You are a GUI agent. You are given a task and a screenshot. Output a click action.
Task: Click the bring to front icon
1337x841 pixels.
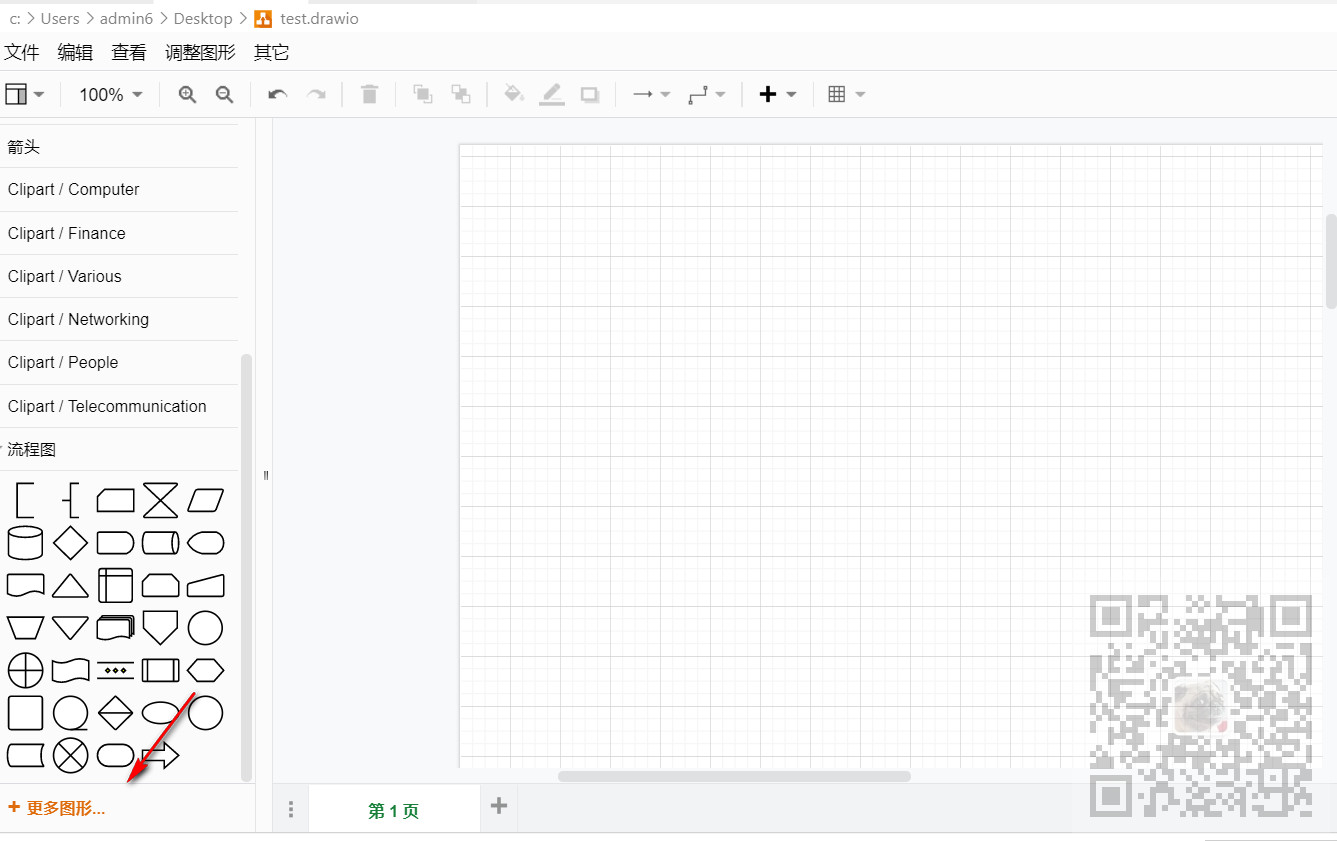coord(423,94)
